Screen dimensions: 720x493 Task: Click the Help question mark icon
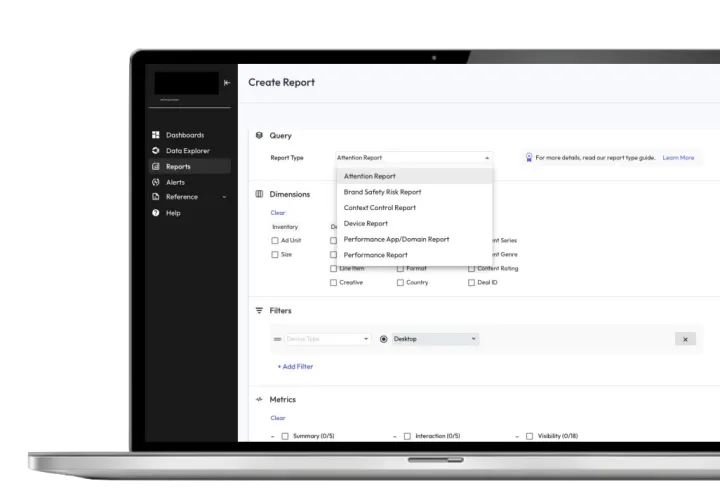coord(156,213)
